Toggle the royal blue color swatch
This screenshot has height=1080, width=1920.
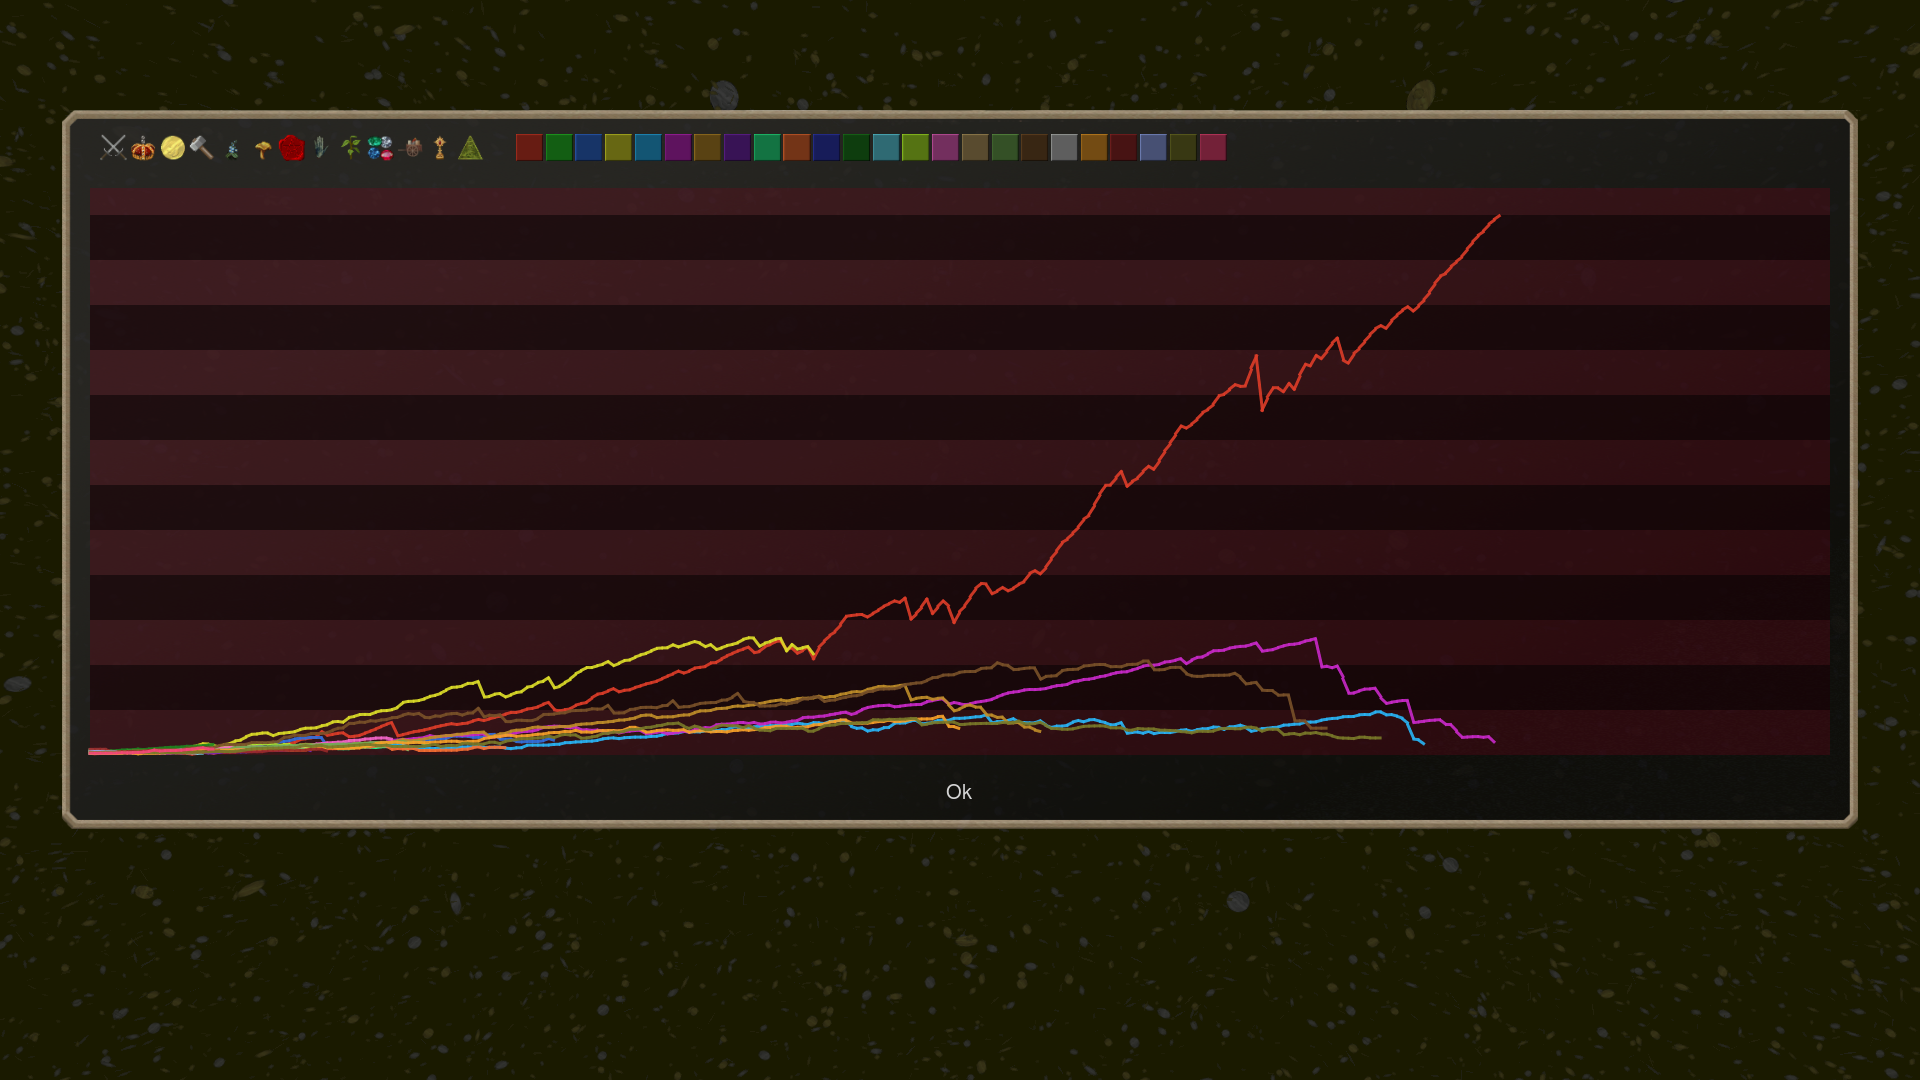pyautogui.click(x=589, y=147)
